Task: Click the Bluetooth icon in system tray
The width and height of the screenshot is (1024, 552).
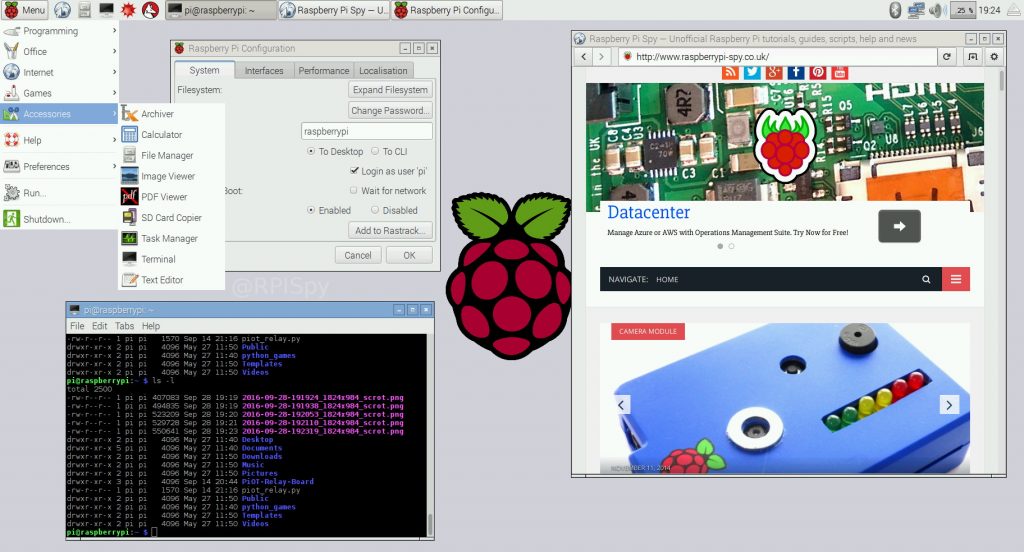Action: (895, 10)
